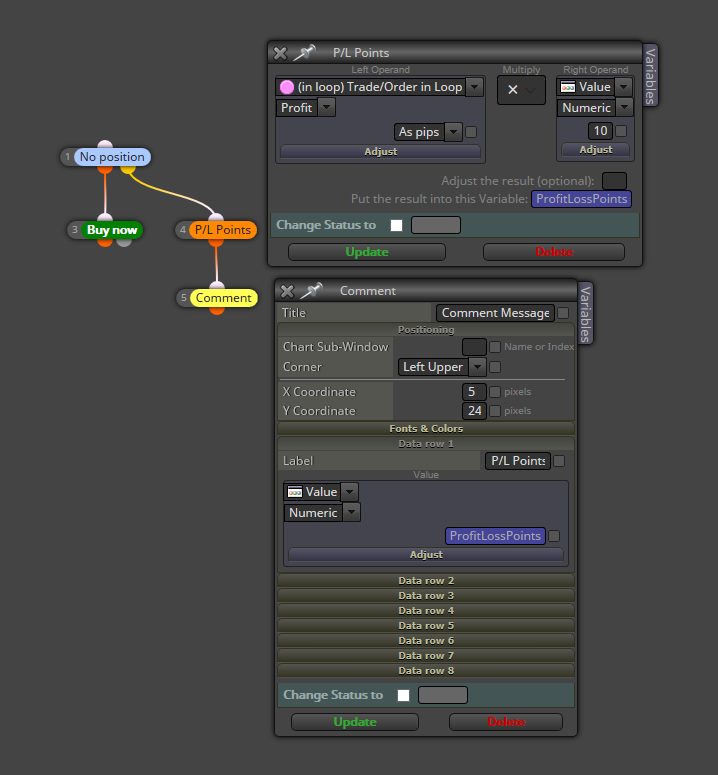Click the pink loop icon in Left Operand
The image size is (718, 775).
(x=287, y=87)
